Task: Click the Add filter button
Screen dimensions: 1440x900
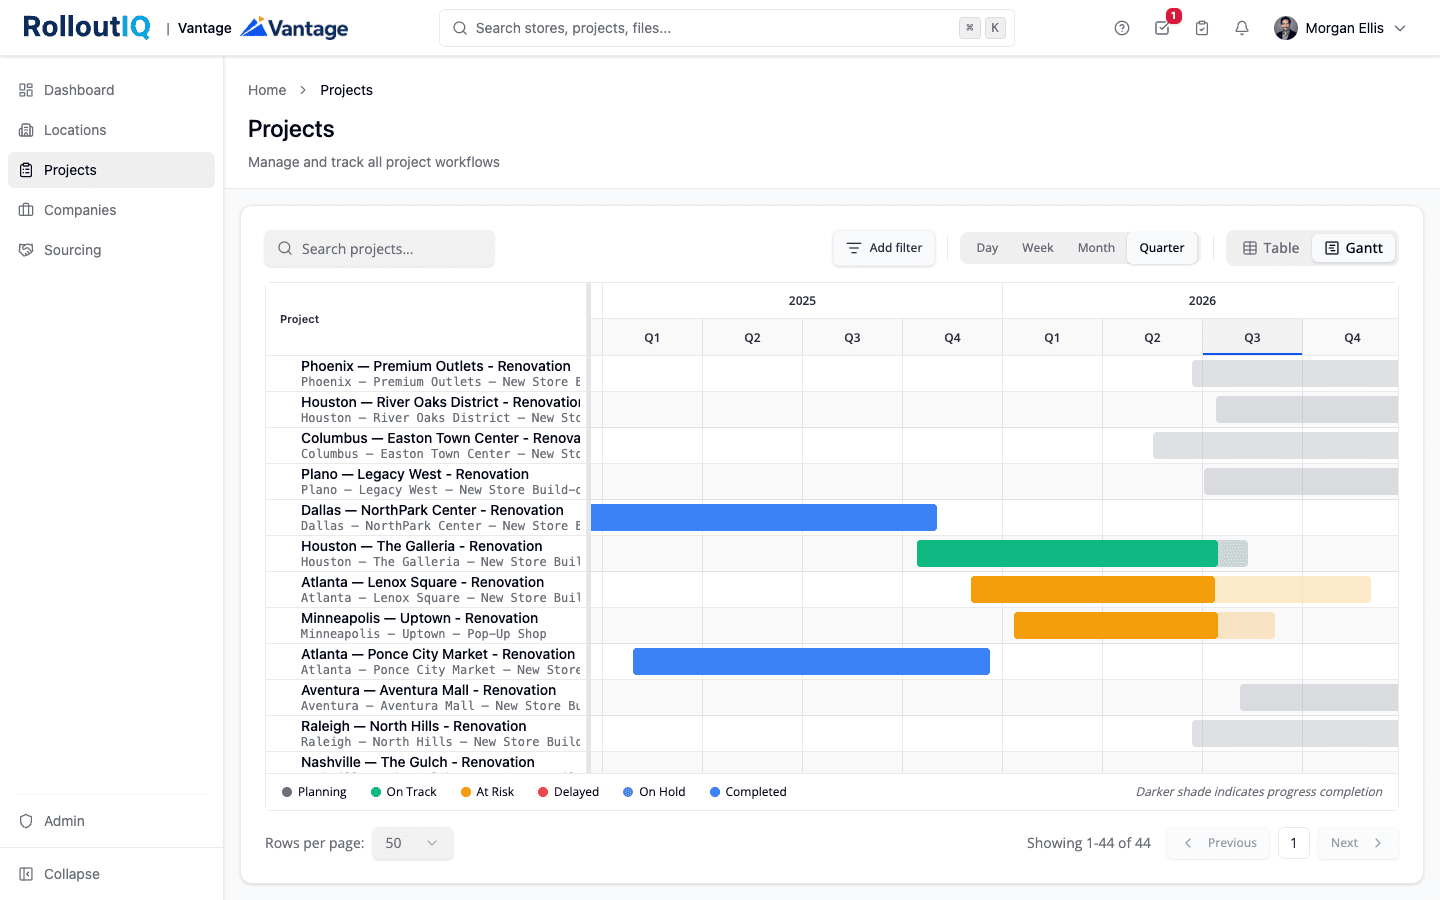Action: tap(884, 248)
